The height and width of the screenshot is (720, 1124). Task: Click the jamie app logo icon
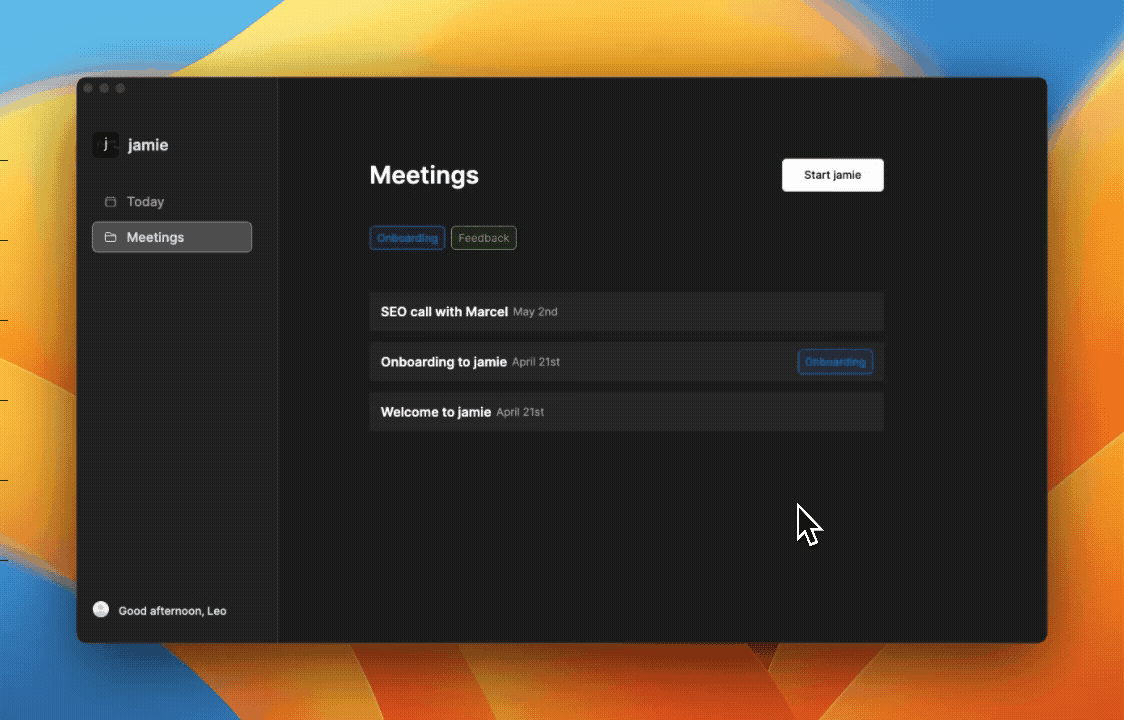106,145
